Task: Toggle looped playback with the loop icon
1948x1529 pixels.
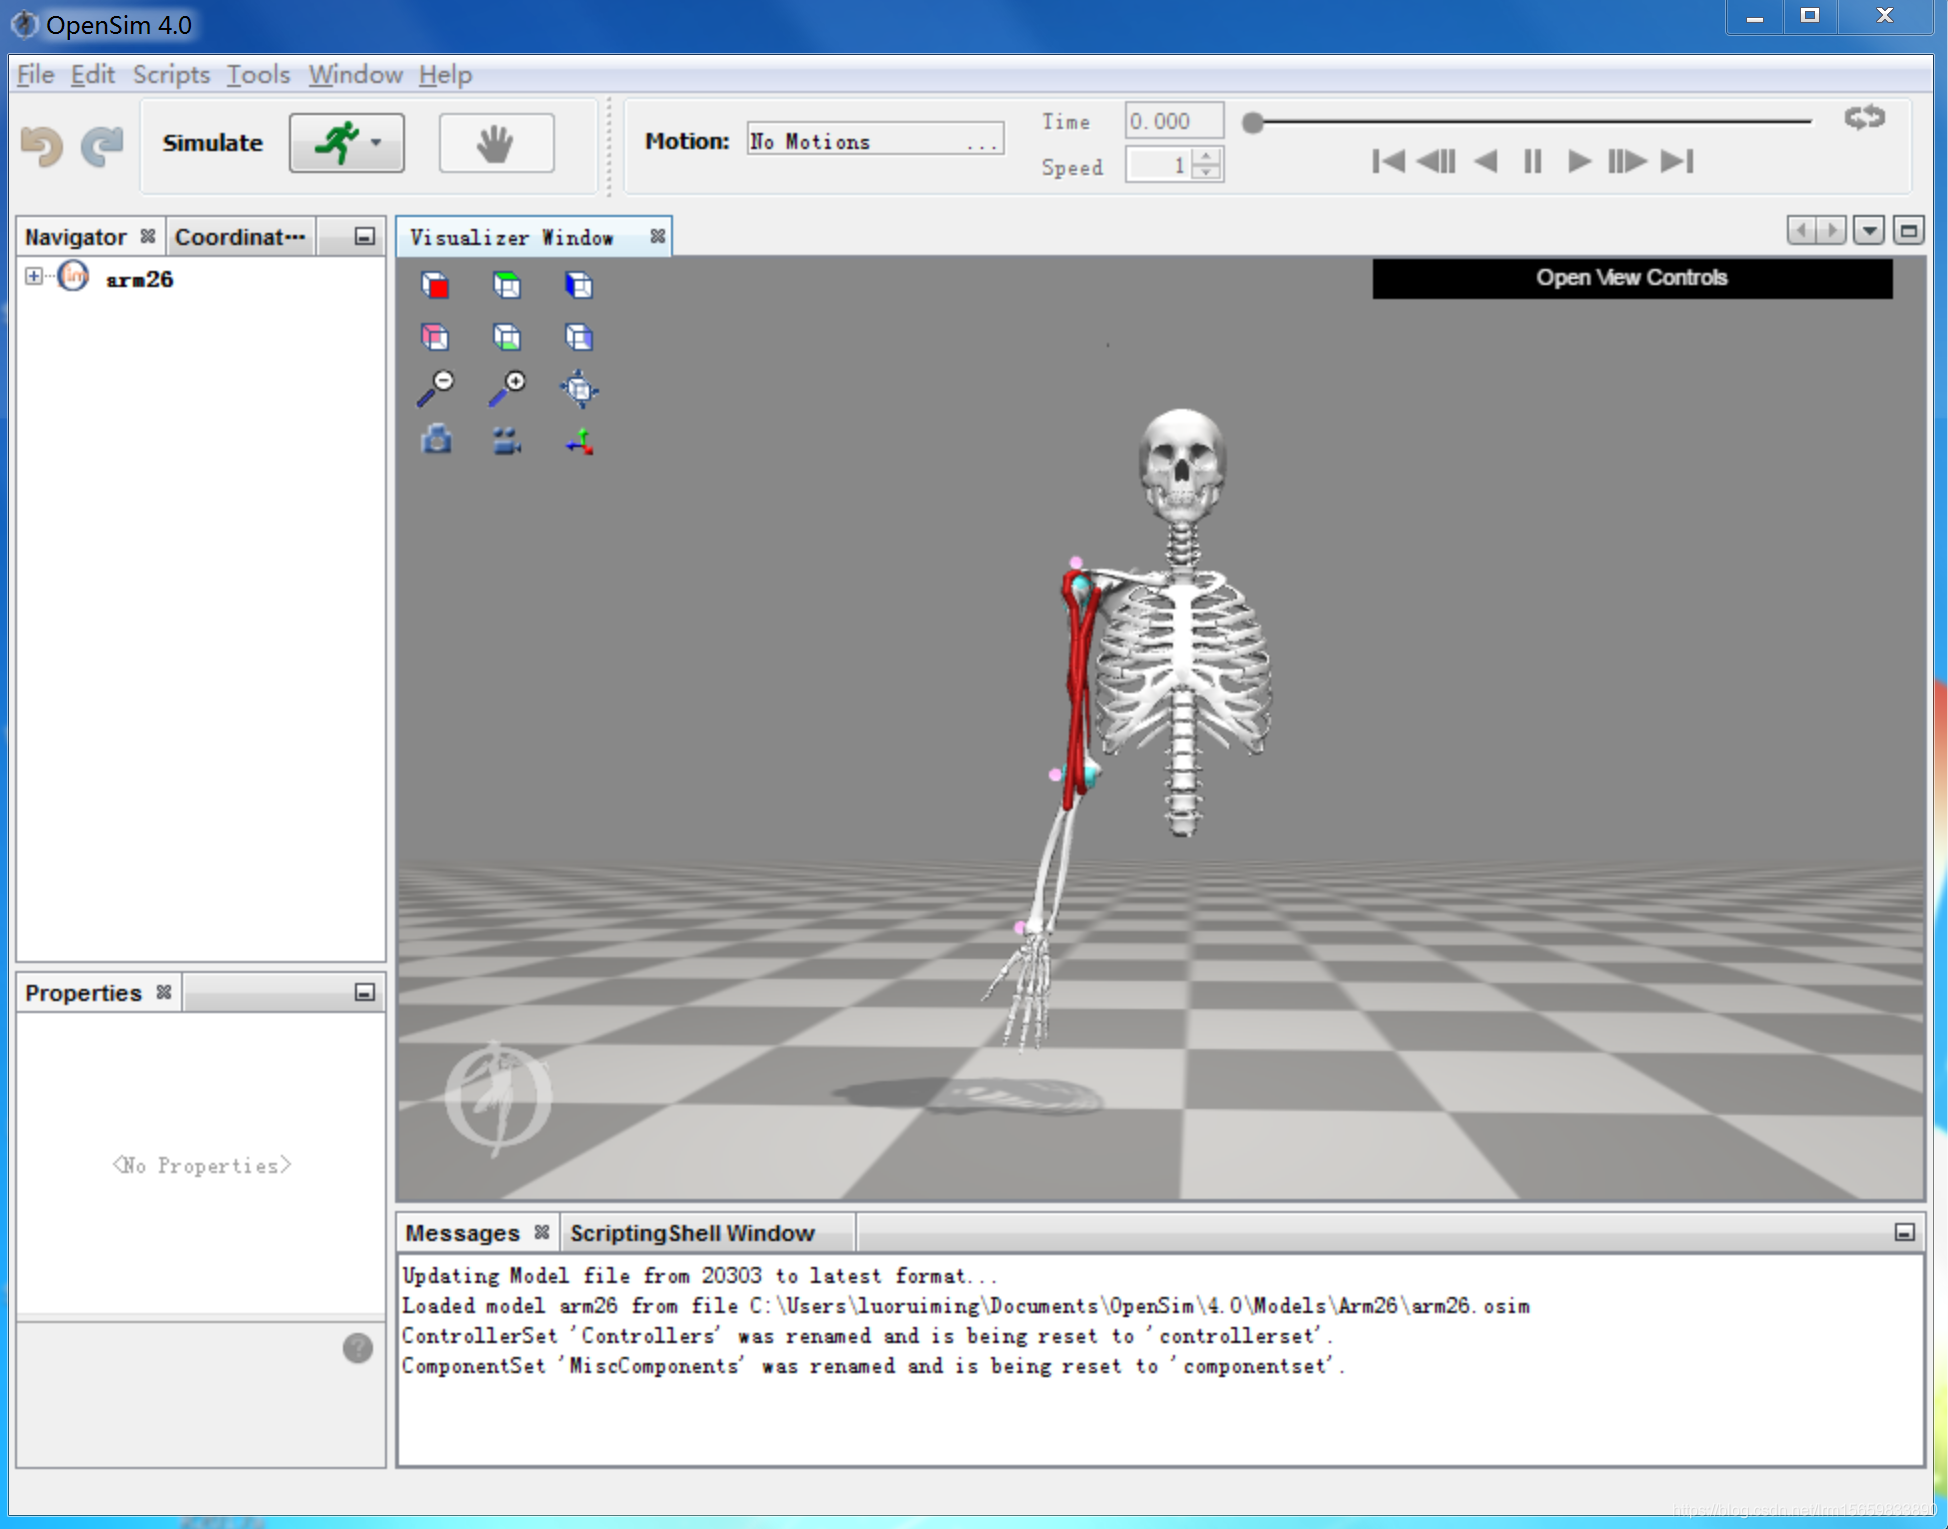Action: click(x=1862, y=118)
